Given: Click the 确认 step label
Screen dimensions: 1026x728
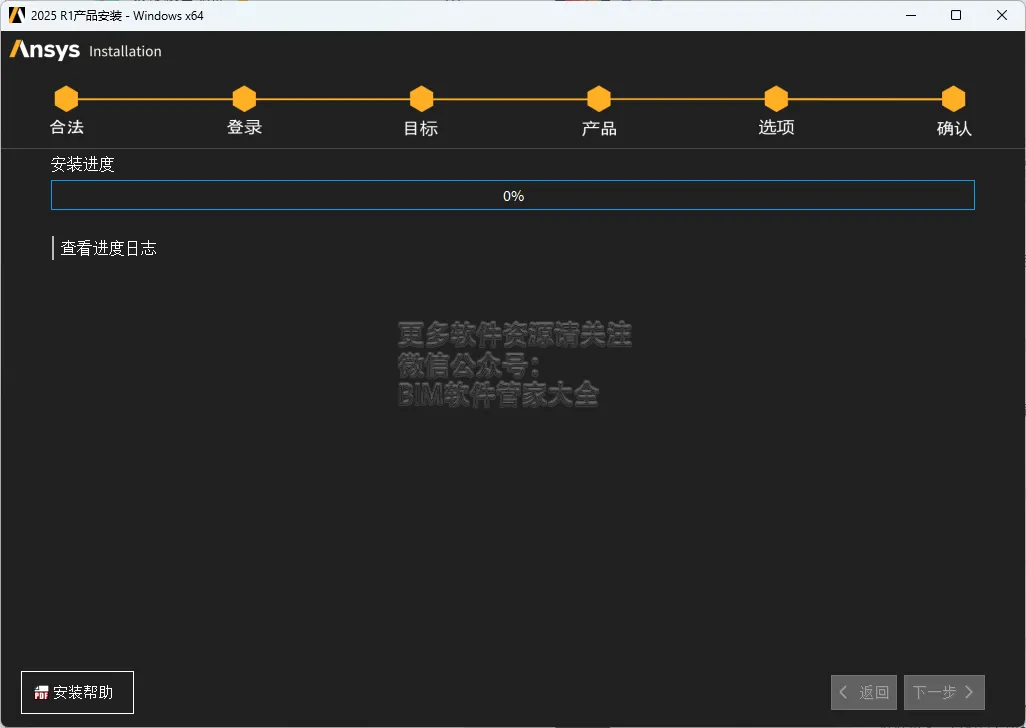Looking at the screenshot, I should tap(954, 128).
